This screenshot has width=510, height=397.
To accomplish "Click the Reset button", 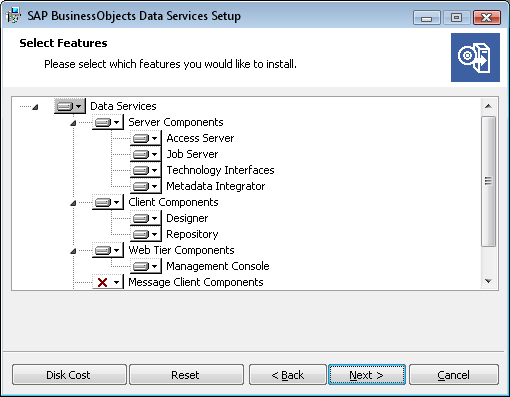I will pos(186,375).
